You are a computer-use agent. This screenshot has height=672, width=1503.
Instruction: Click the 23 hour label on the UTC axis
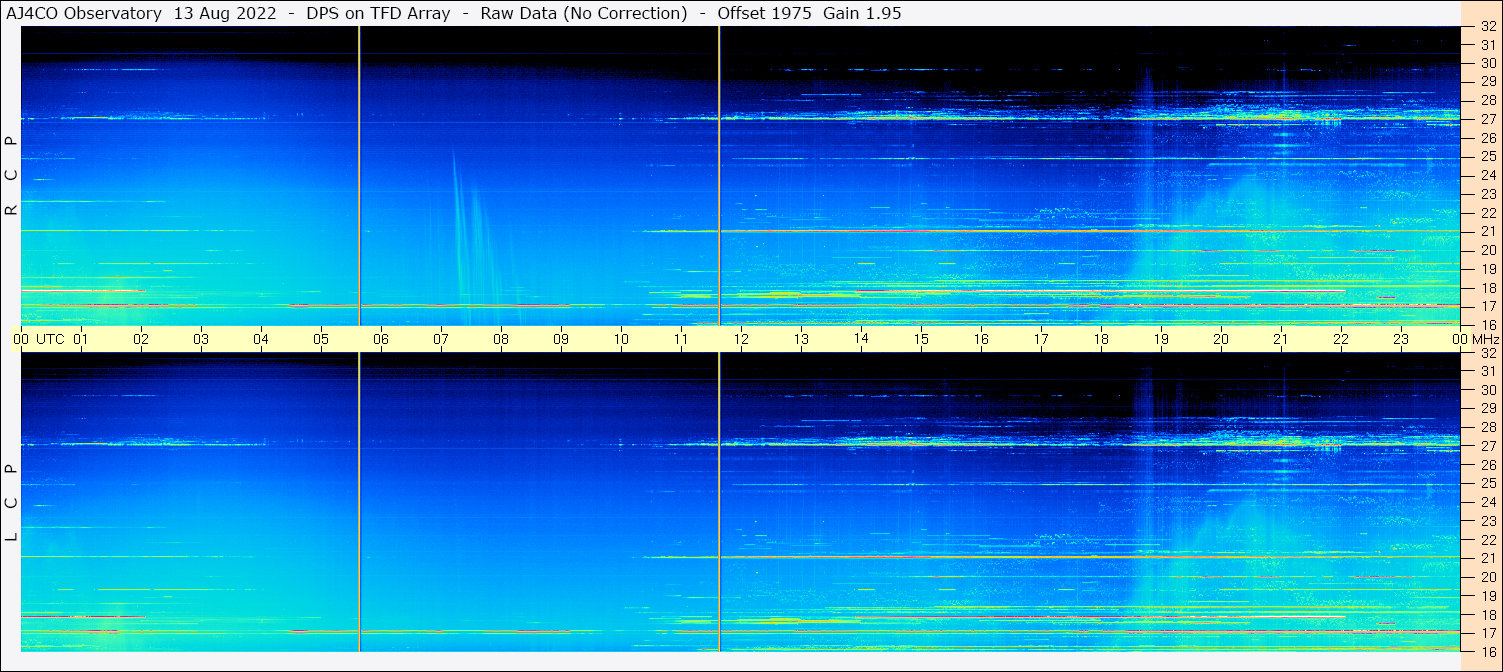pos(1401,339)
